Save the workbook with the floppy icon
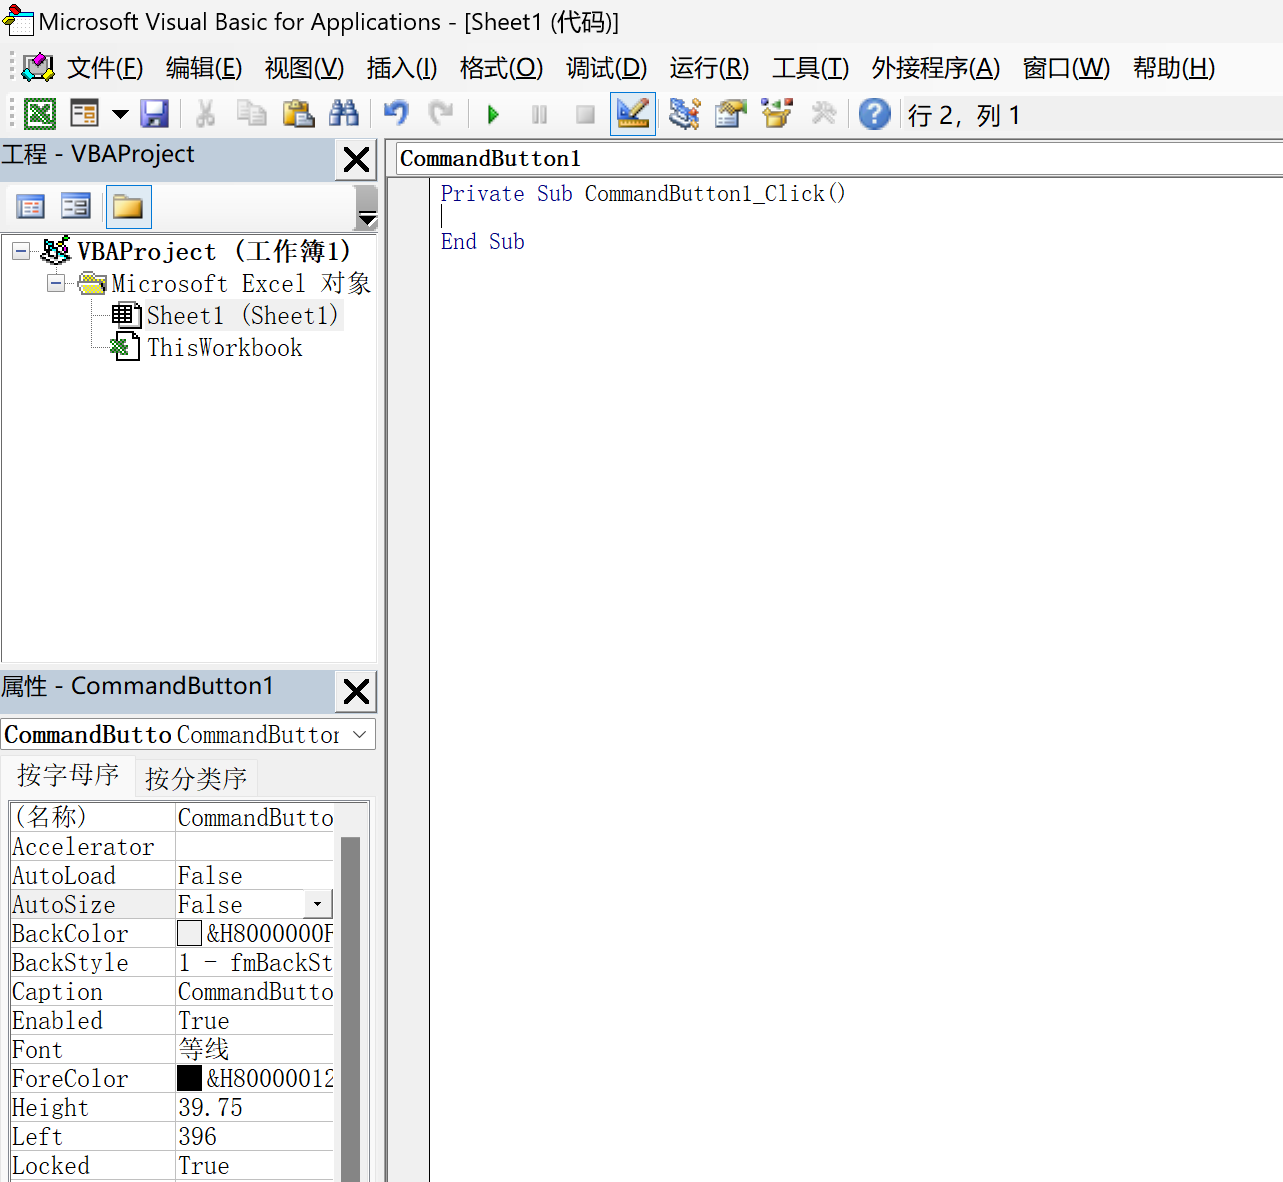The width and height of the screenshot is (1283, 1182). [154, 114]
